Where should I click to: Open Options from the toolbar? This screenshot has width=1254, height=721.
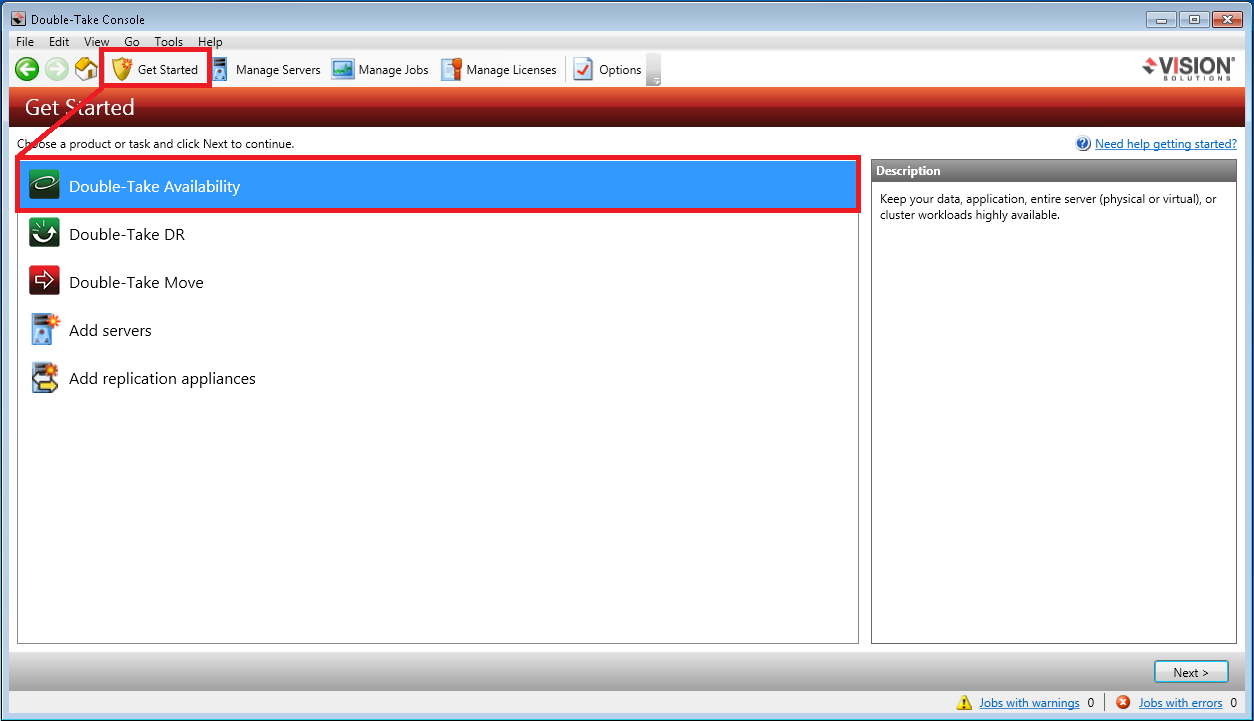pos(608,69)
